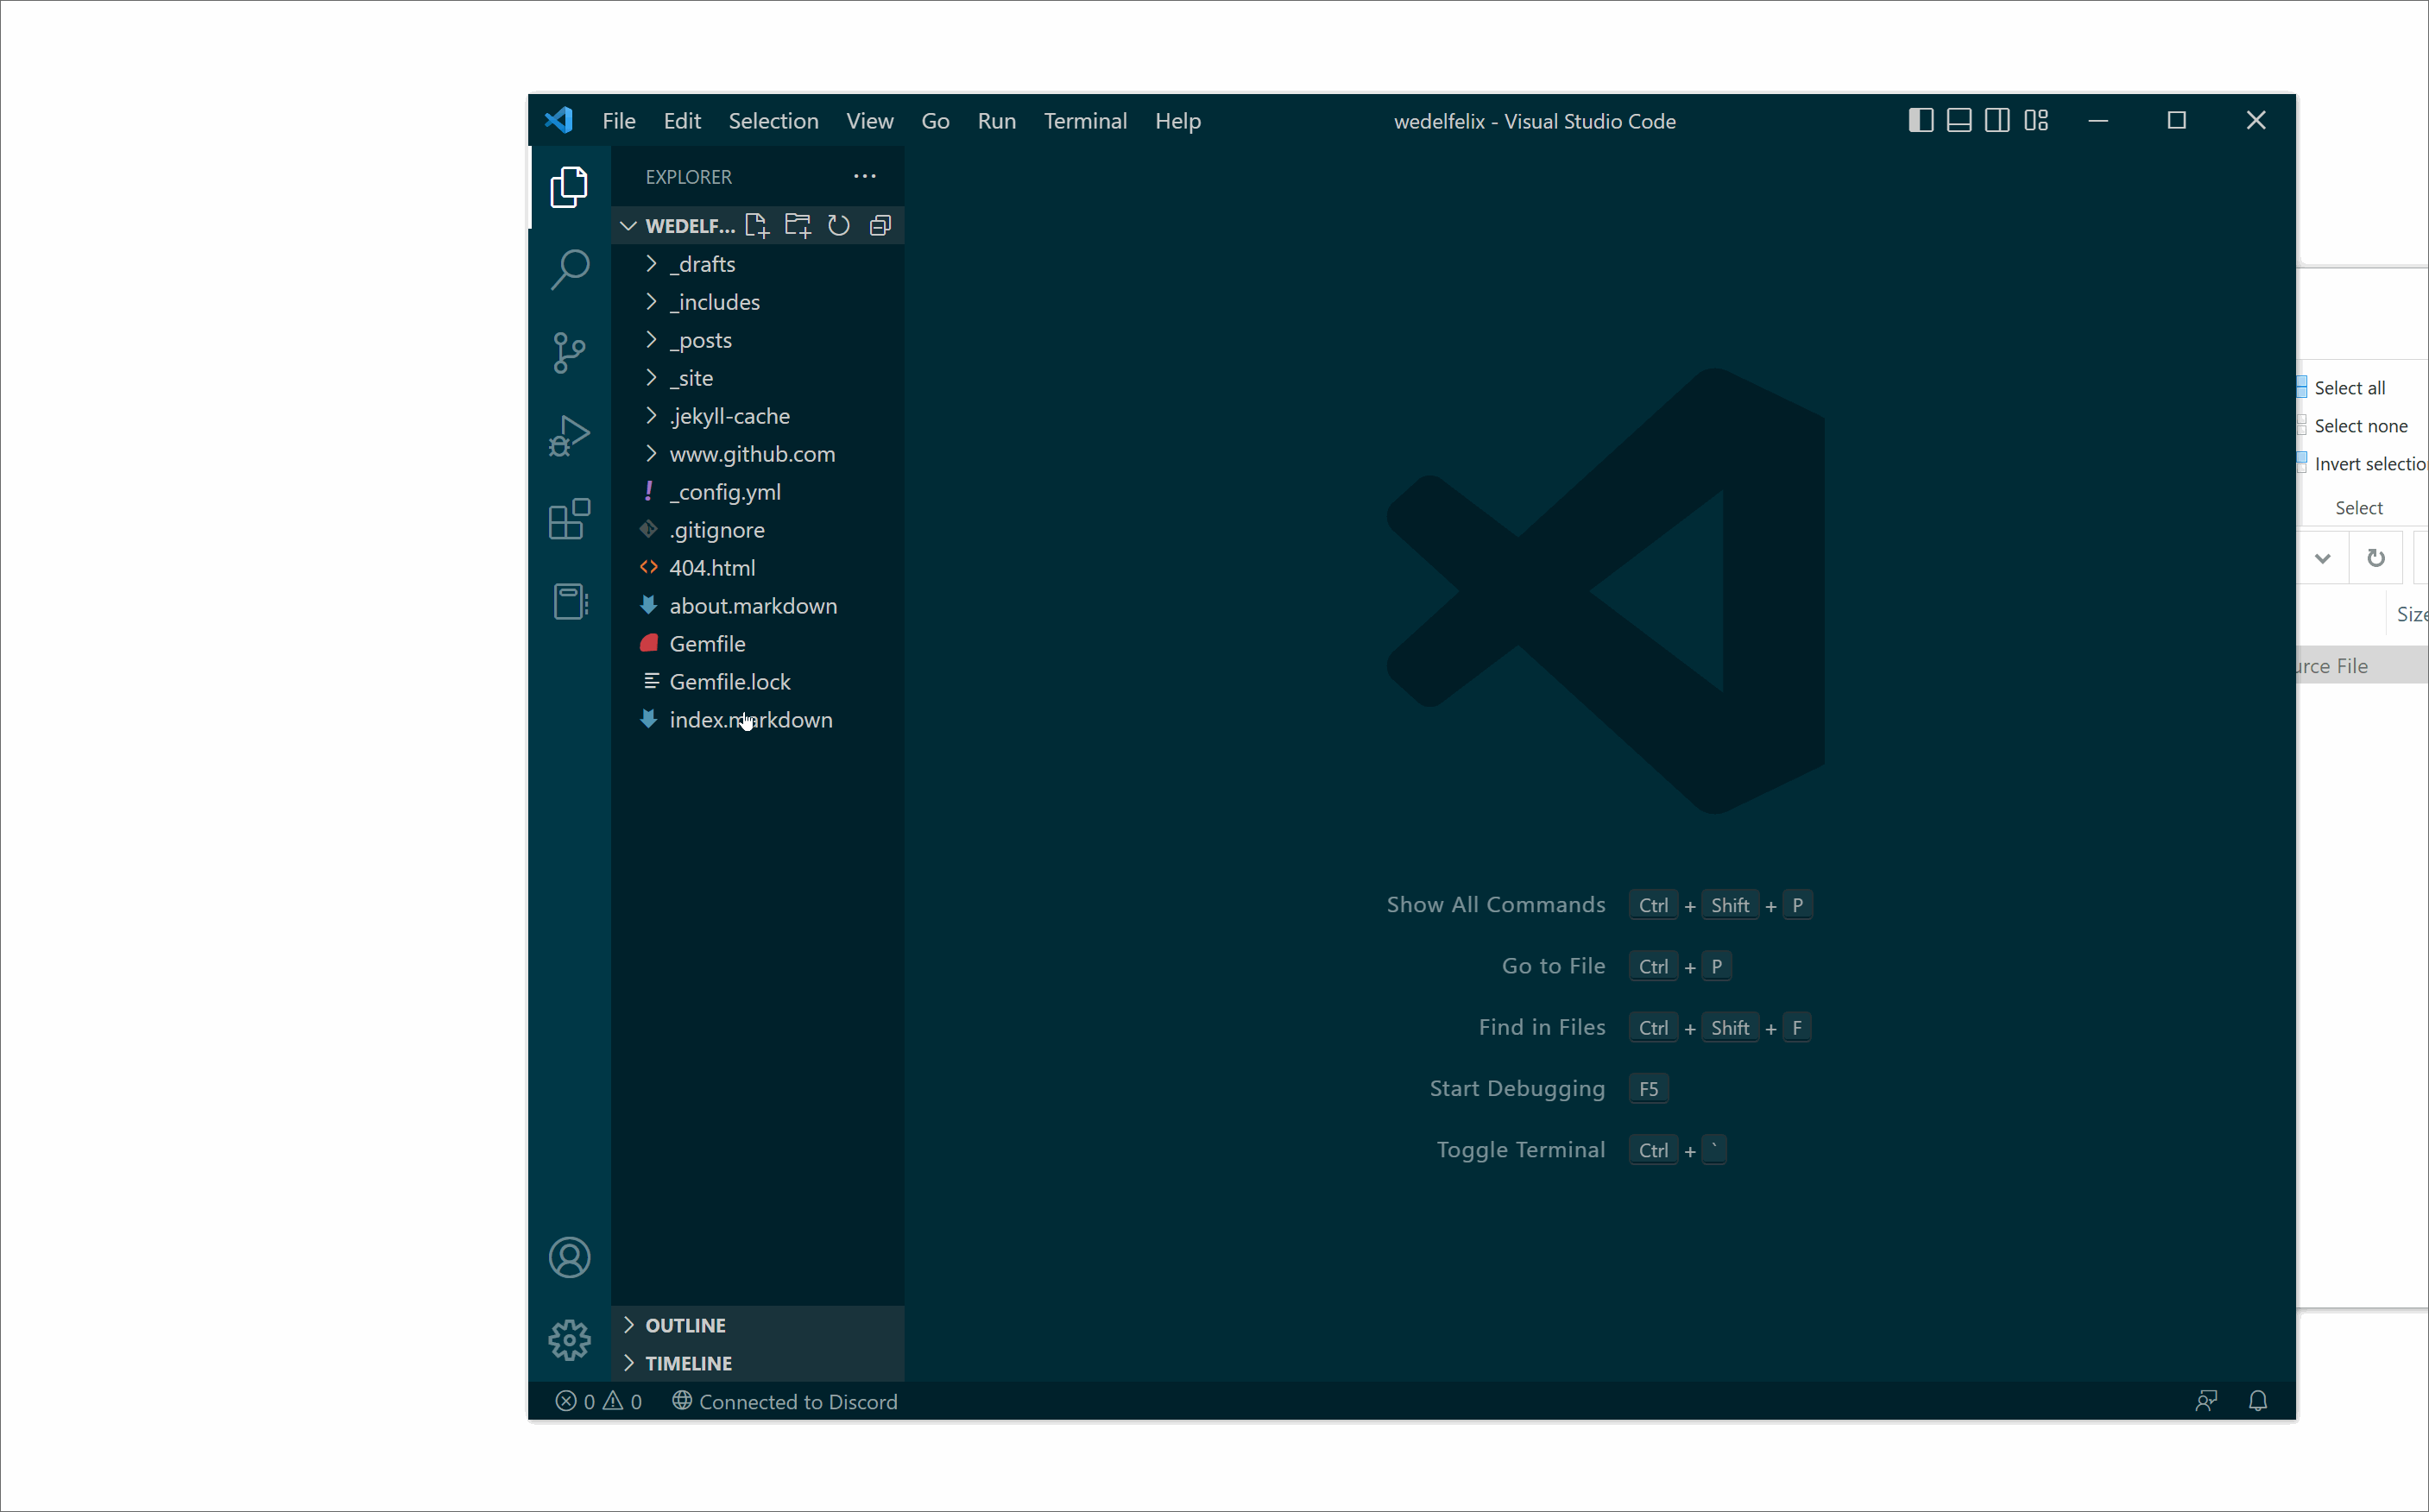2429x1512 pixels.
Task: Open the Manage gear icon
Action: coord(569,1340)
